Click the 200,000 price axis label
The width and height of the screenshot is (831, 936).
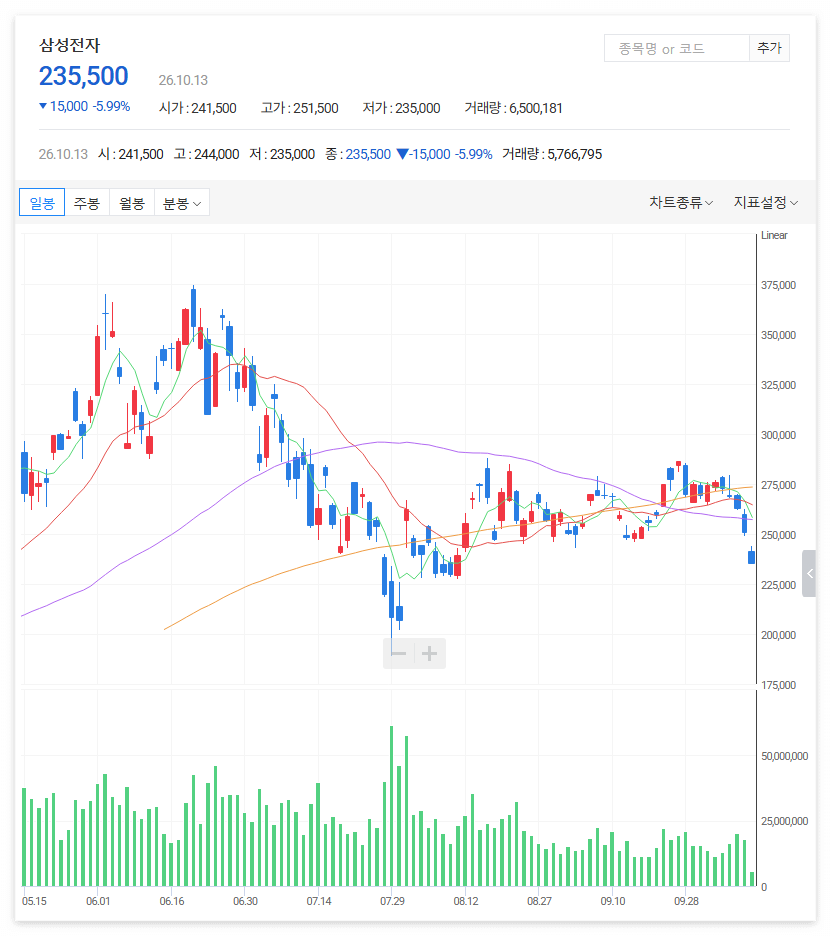click(778, 635)
